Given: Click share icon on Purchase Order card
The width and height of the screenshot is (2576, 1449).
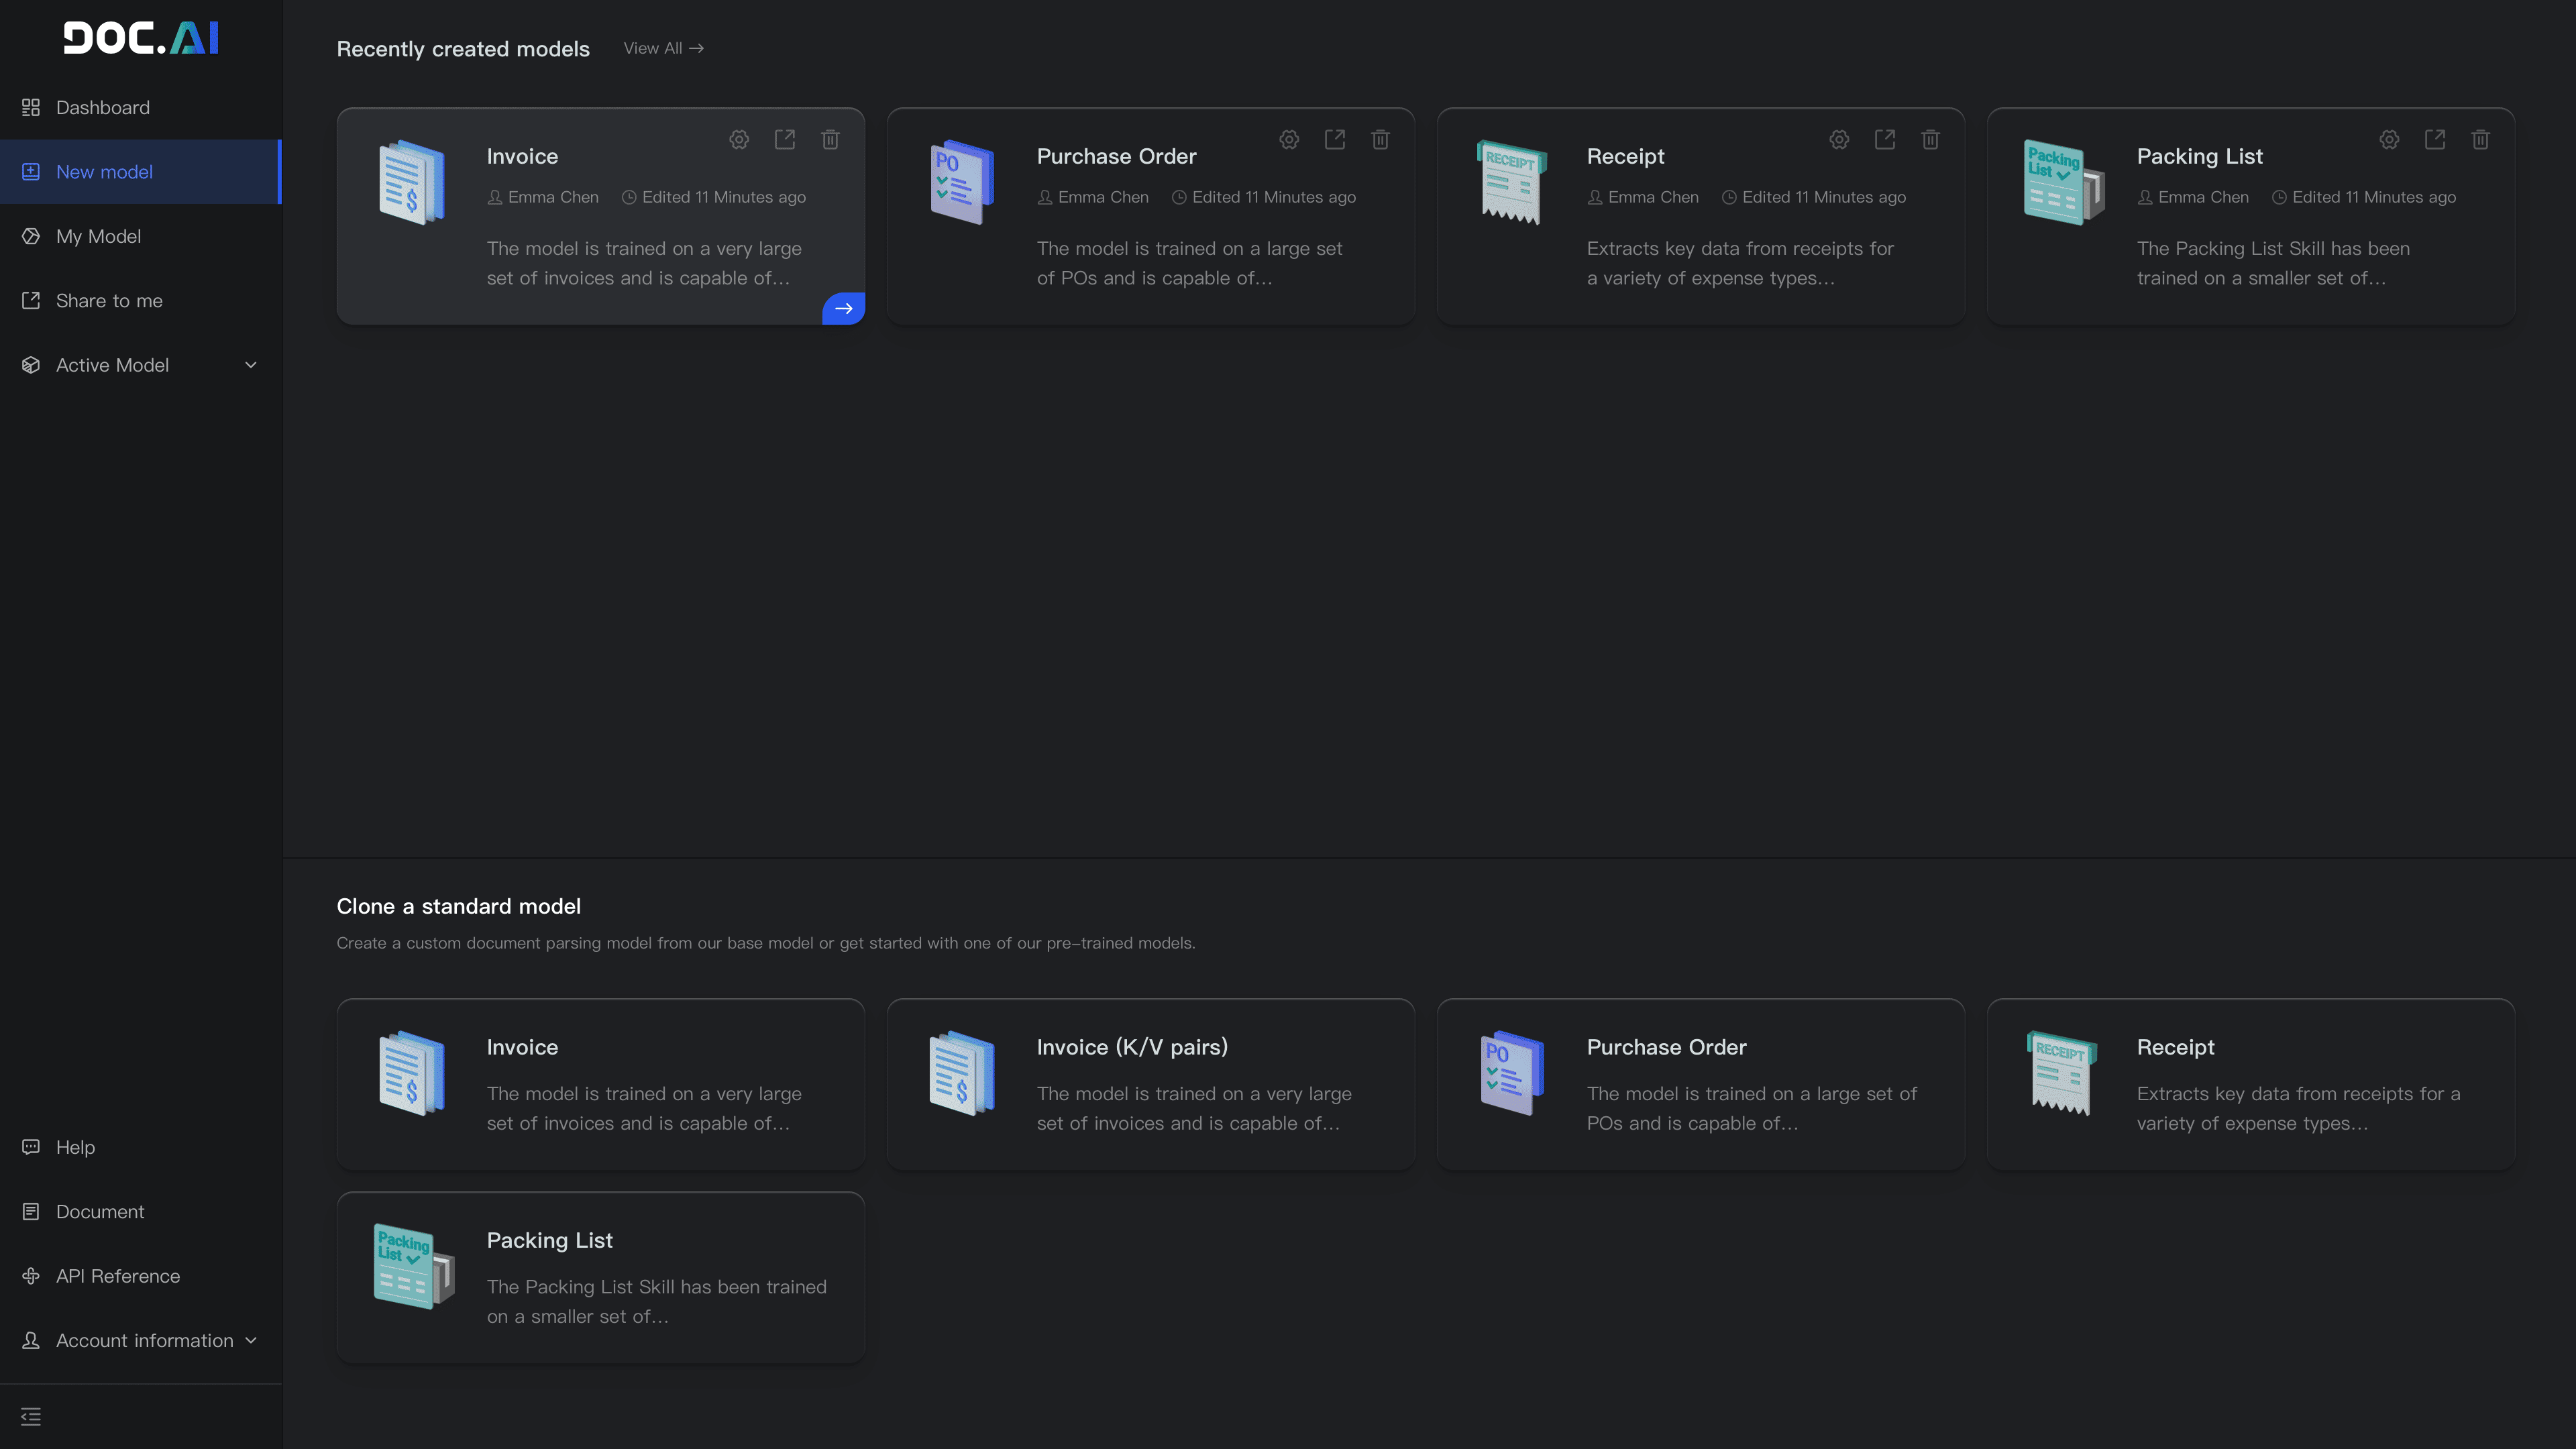Looking at the screenshot, I should click(x=1335, y=140).
